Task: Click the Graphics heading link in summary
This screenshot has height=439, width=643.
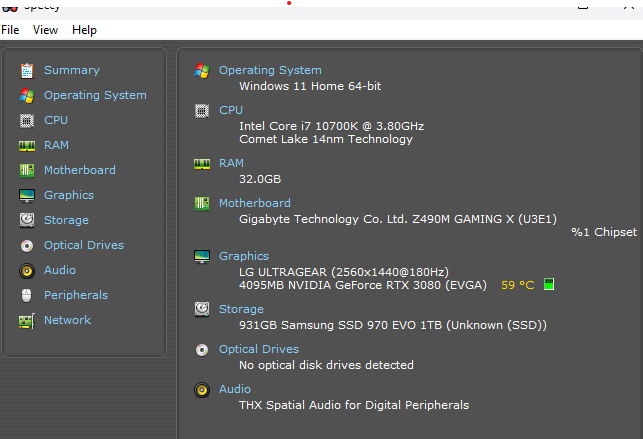Action: [x=244, y=256]
